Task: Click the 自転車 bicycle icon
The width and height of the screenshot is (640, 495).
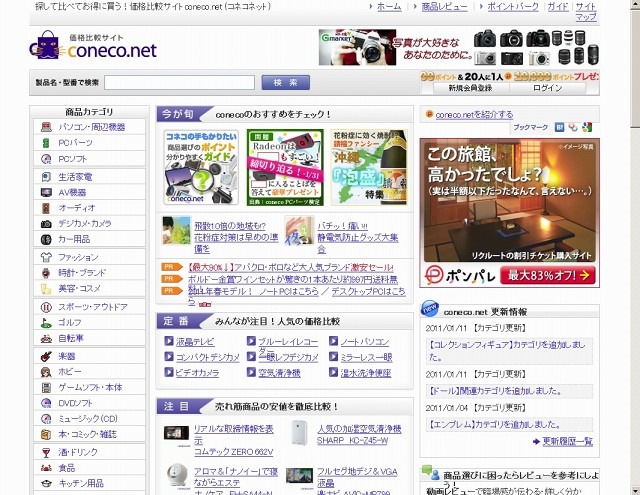Action: 46,338
